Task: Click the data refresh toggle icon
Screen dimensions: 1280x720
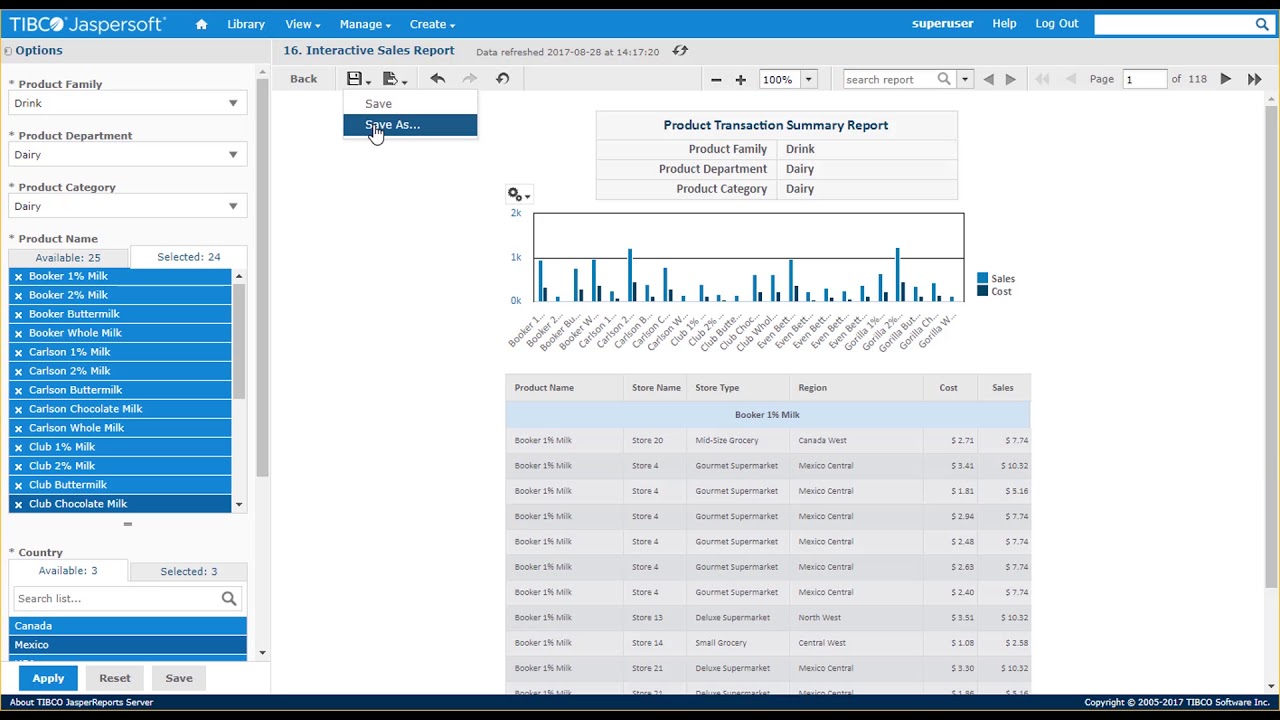Action: (680, 51)
